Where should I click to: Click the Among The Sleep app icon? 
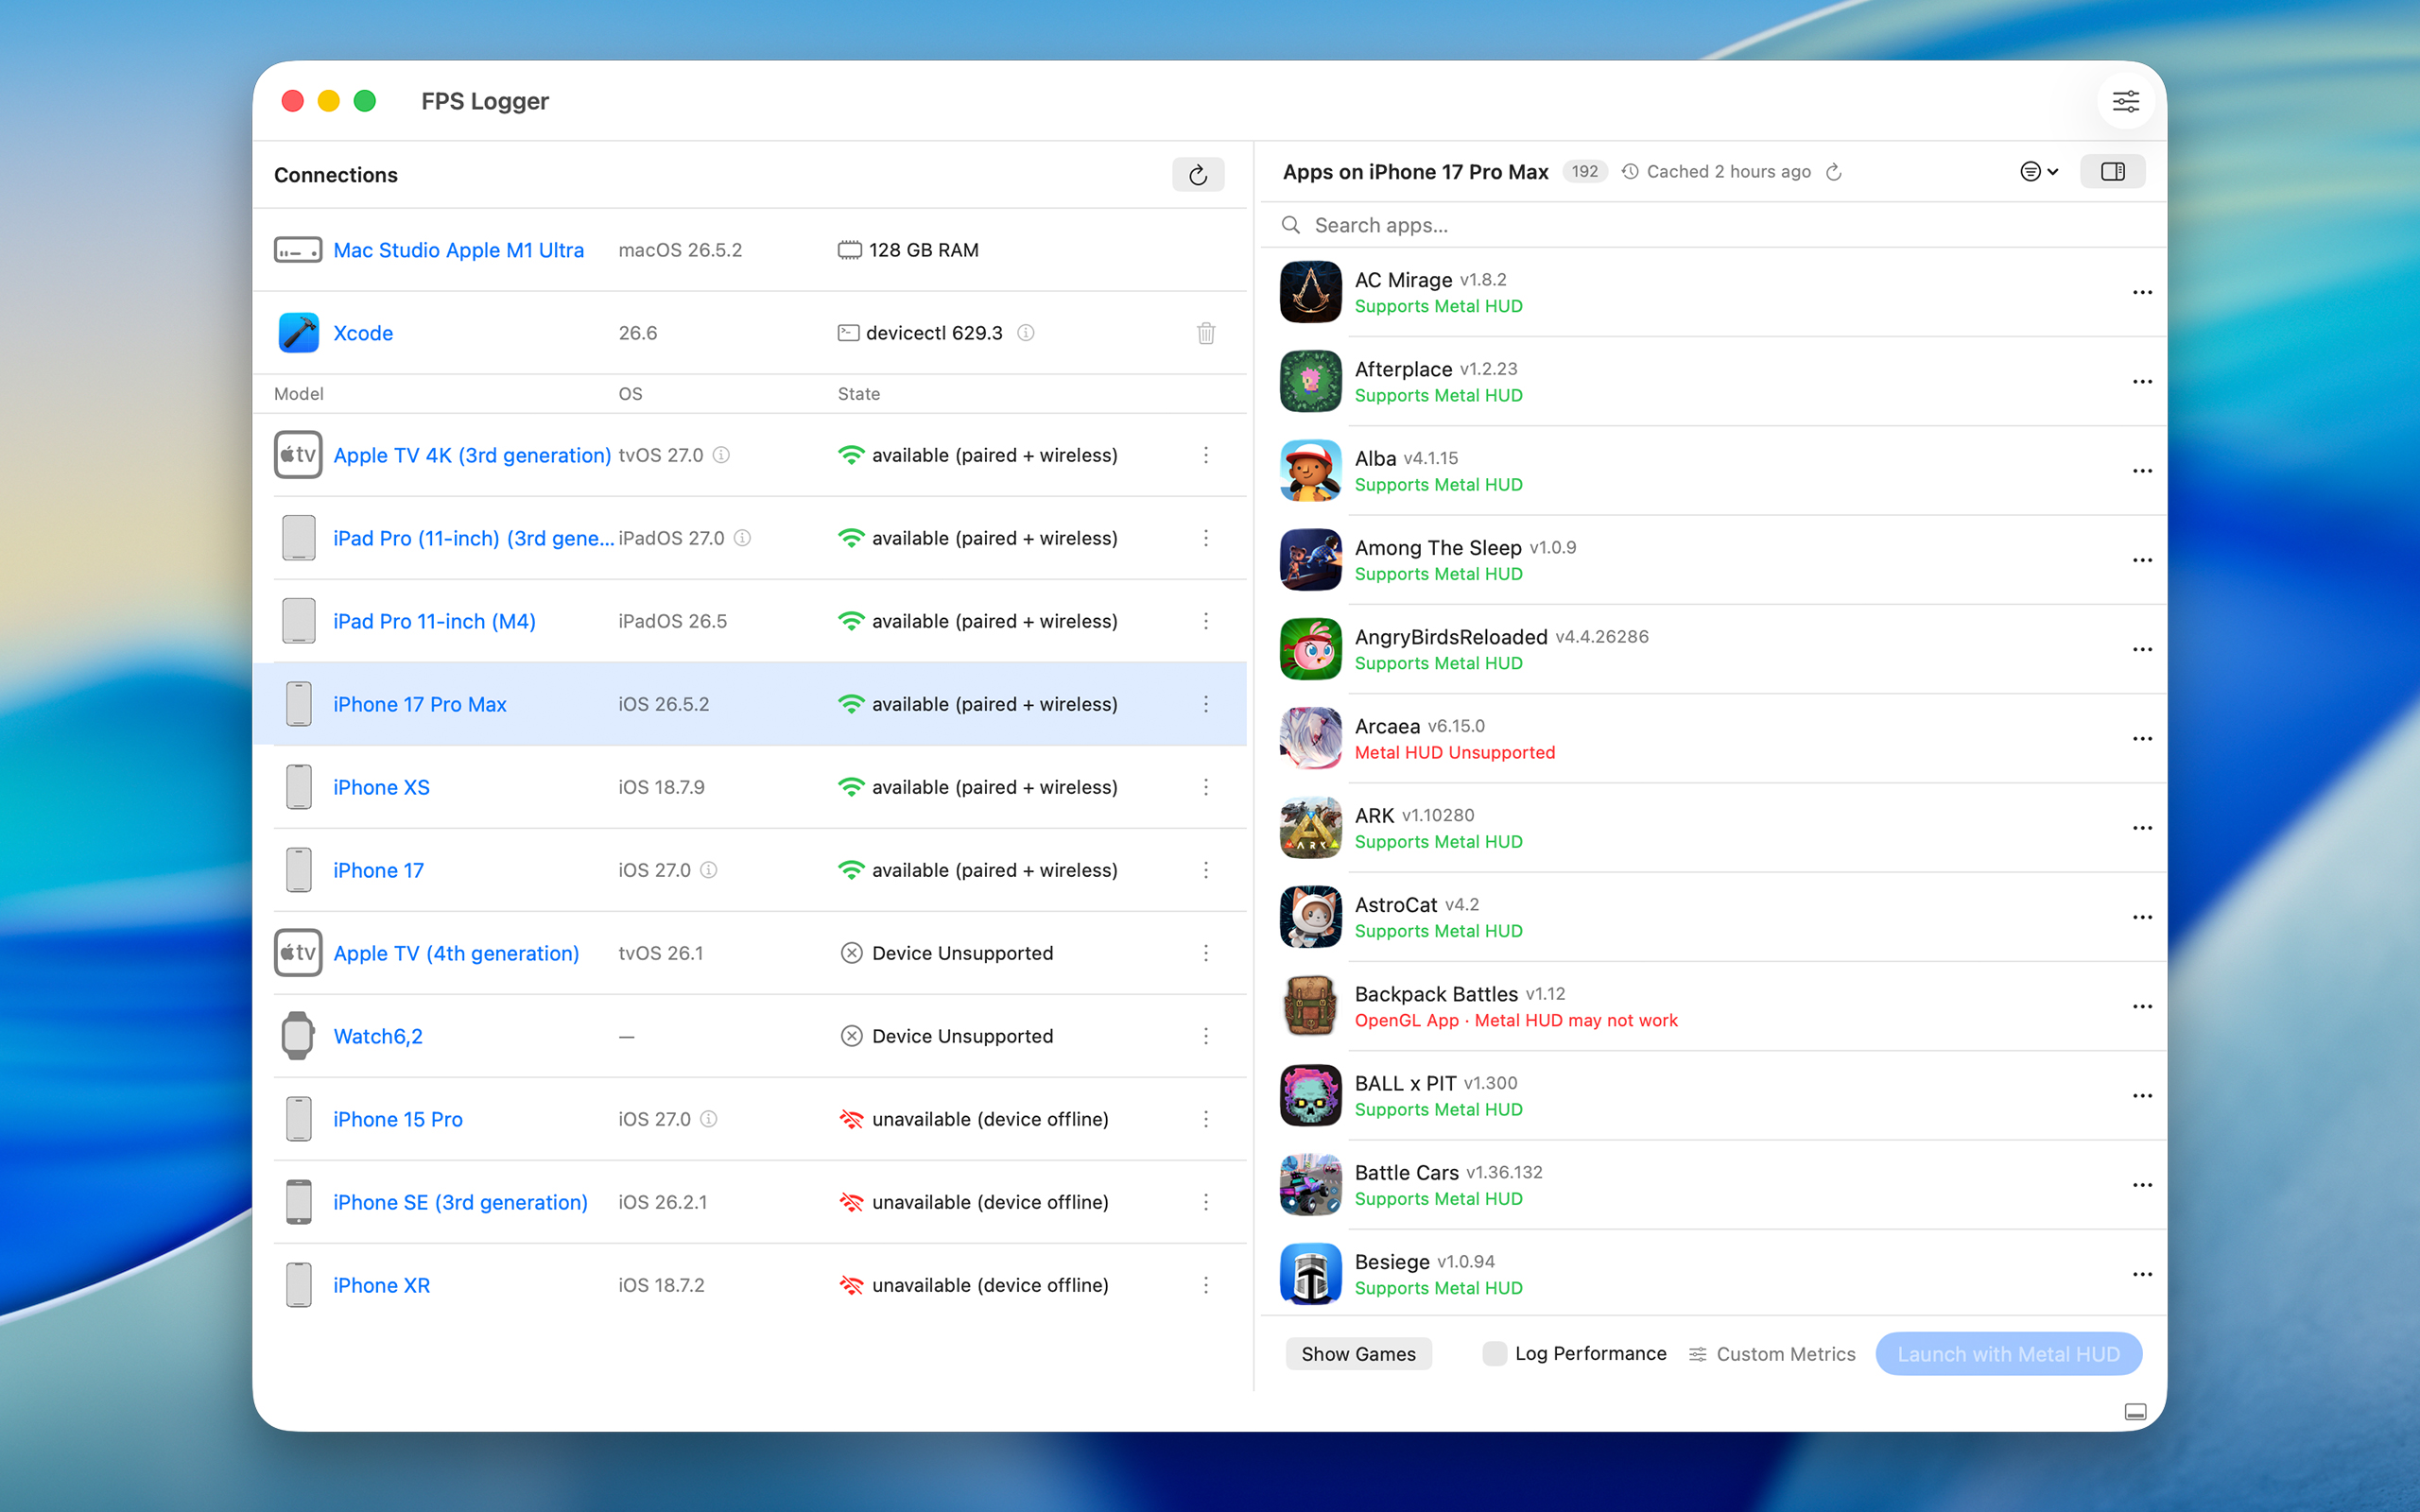click(1310, 560)
